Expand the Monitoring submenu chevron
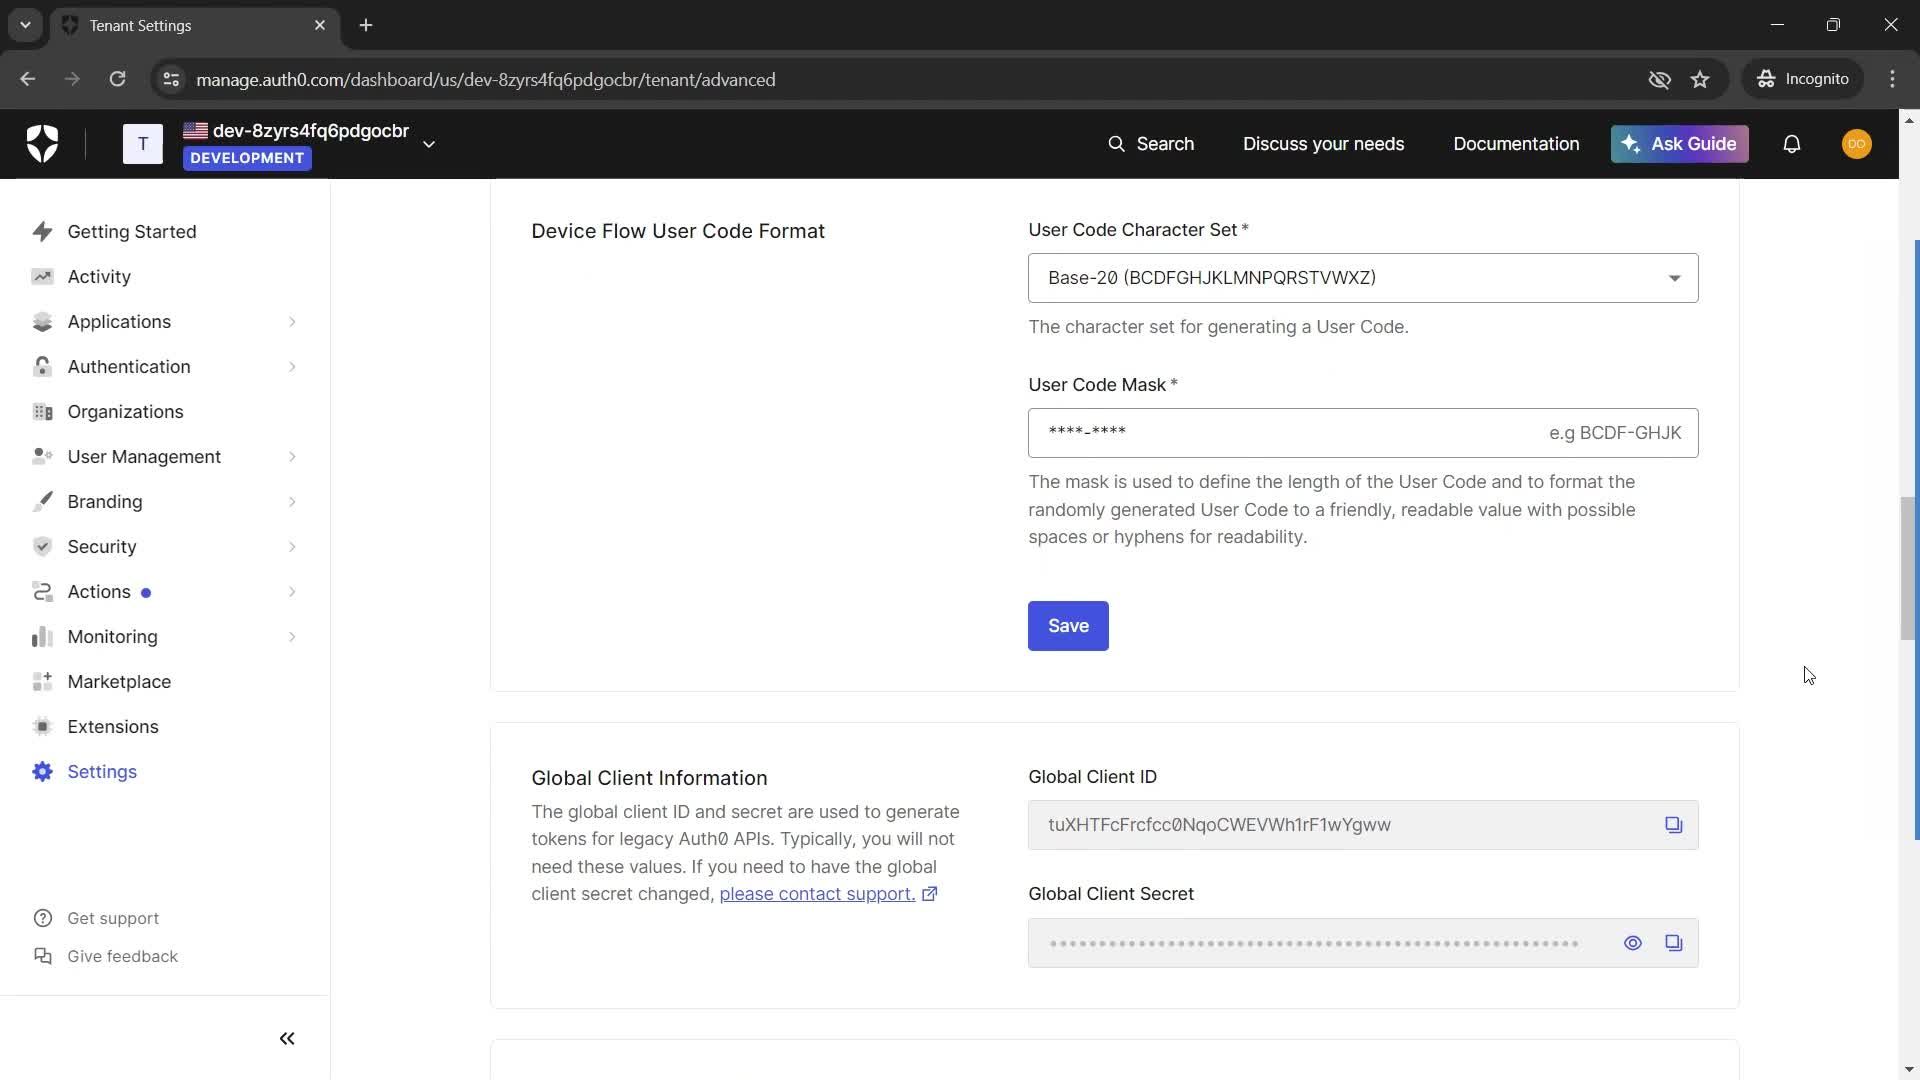1920x1080 pixels. coord(292,637)
